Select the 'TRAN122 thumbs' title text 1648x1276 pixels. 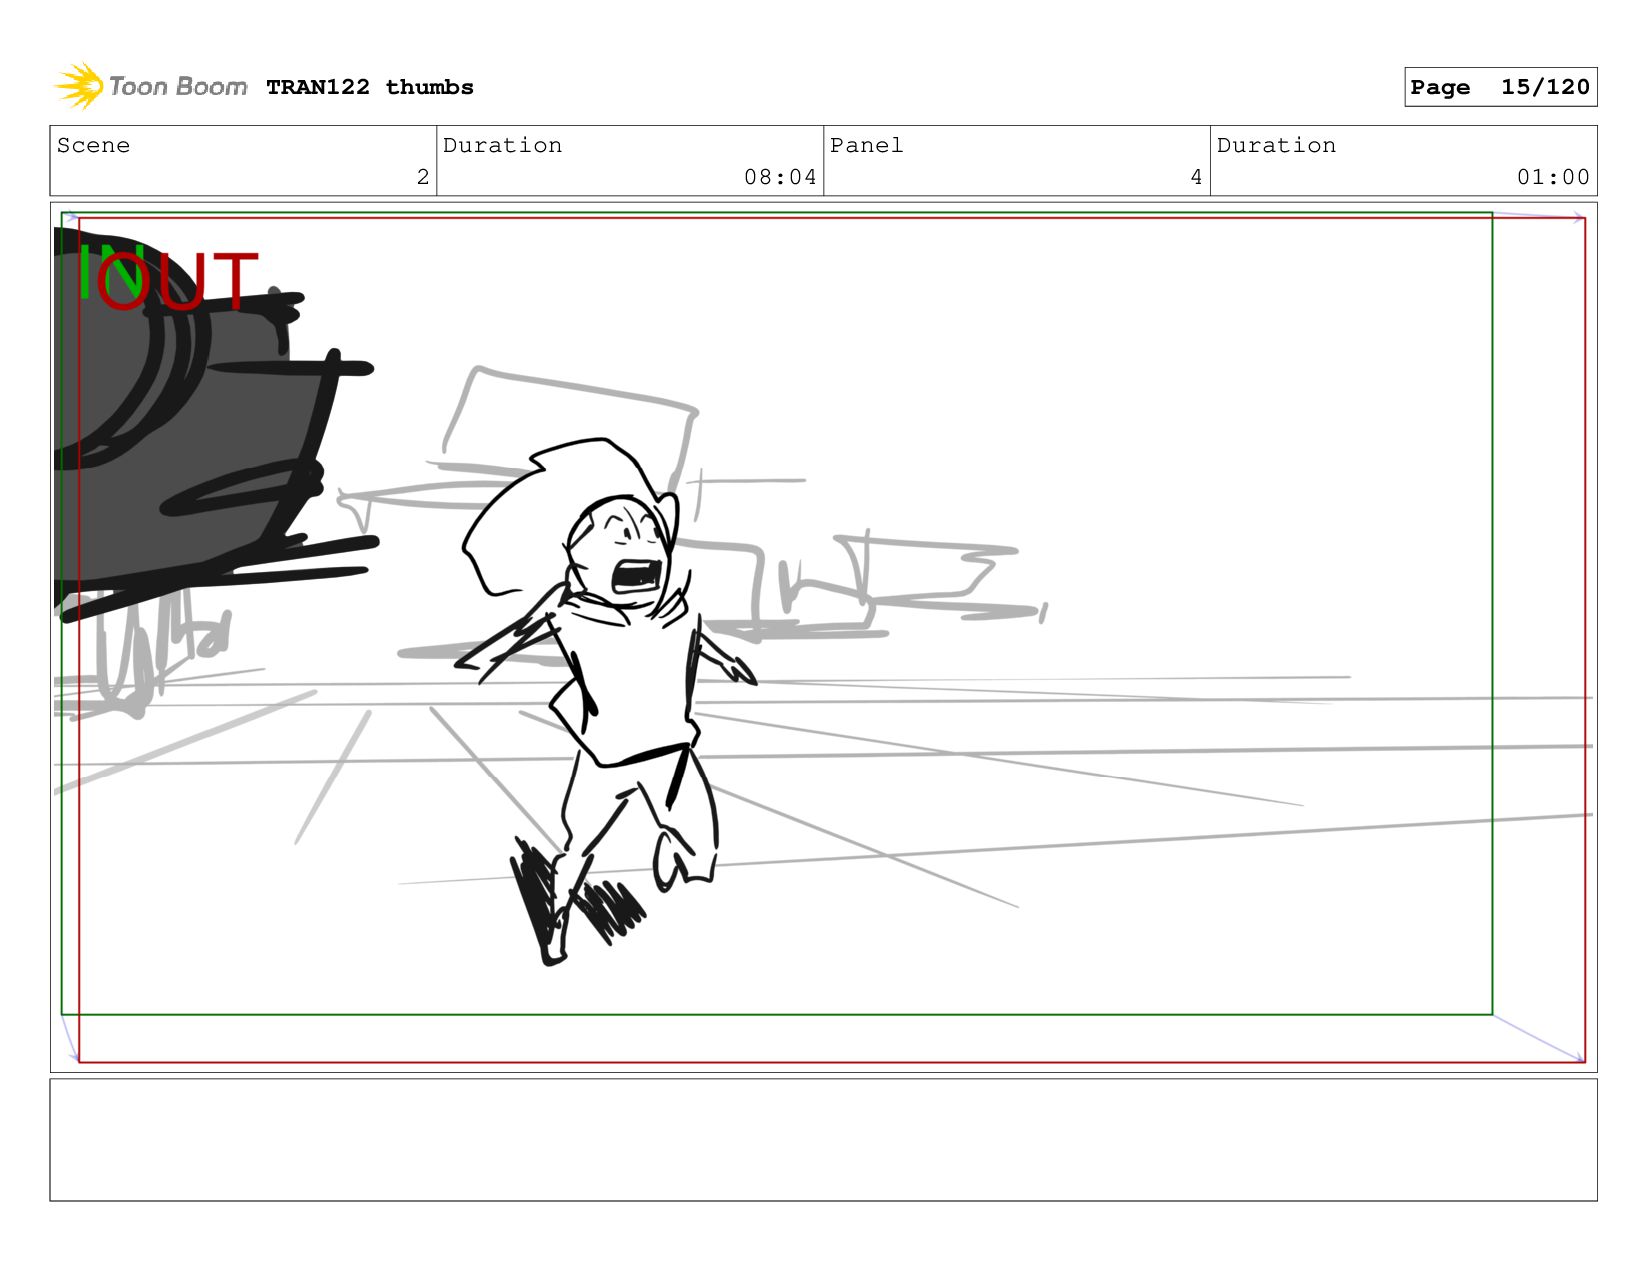(x=370, y=87)
